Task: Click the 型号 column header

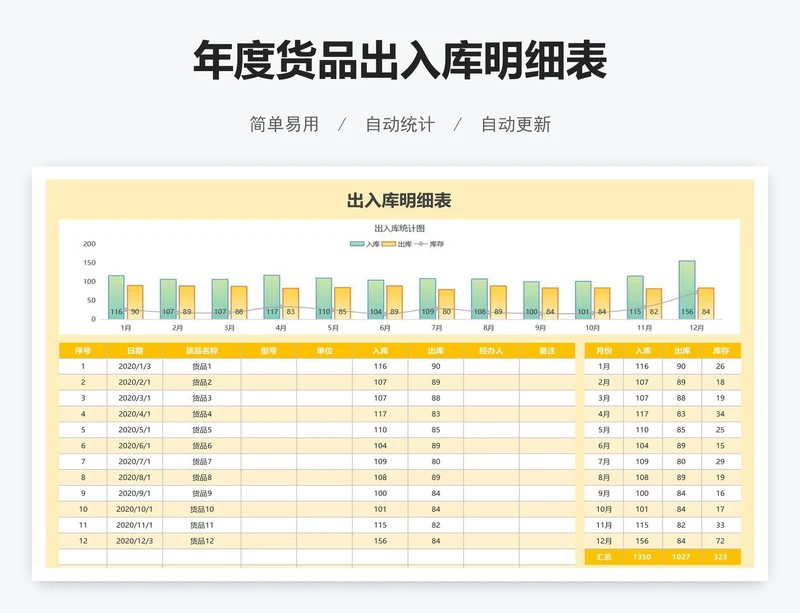Action: [x=268, y=351]
